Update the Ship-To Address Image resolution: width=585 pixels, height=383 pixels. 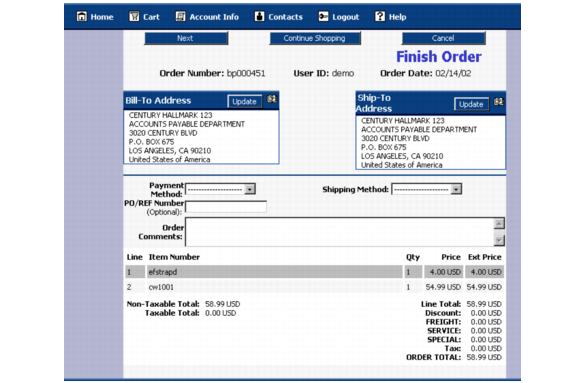471,104
